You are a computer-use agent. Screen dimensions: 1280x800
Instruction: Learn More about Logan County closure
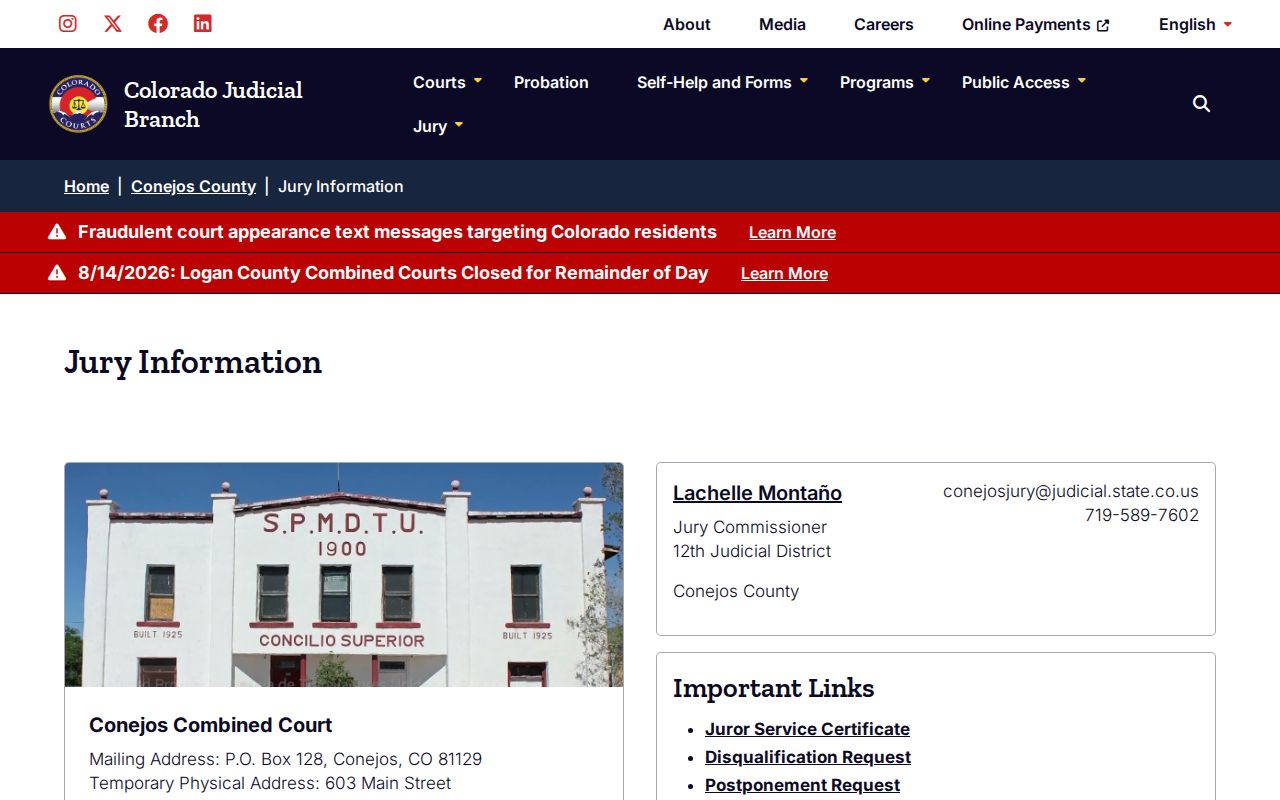[784, 273]
